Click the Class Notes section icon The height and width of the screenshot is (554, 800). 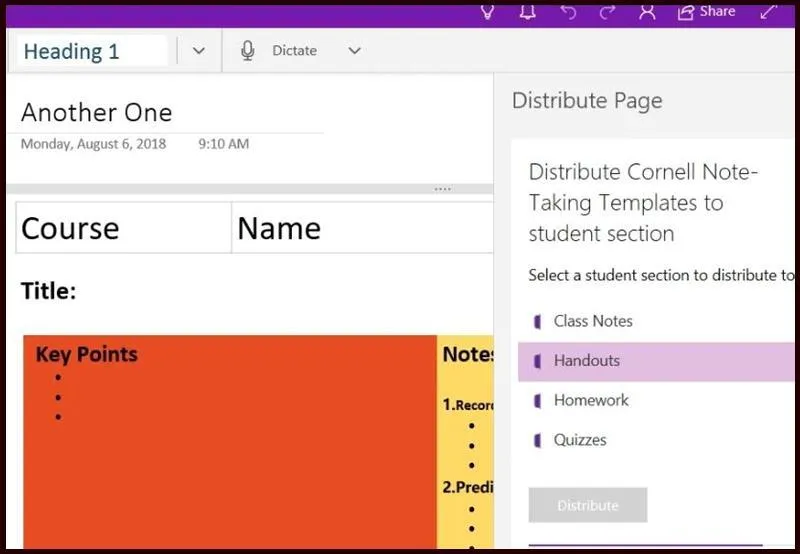pos(537,322)
